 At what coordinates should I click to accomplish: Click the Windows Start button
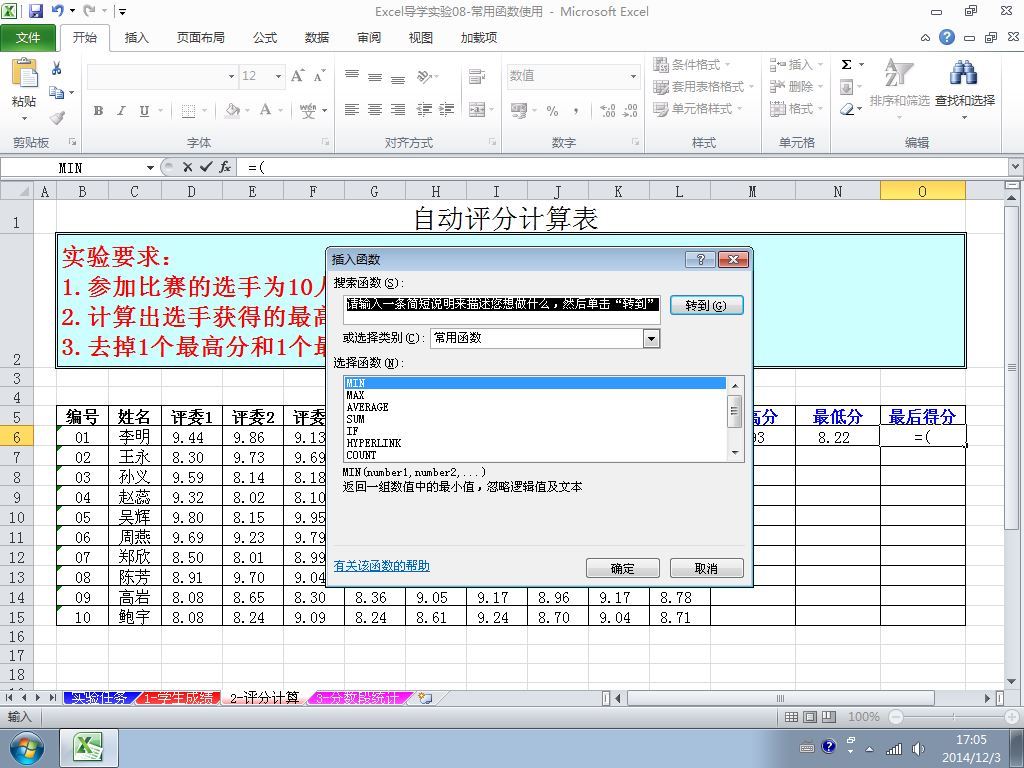(26, 748)
